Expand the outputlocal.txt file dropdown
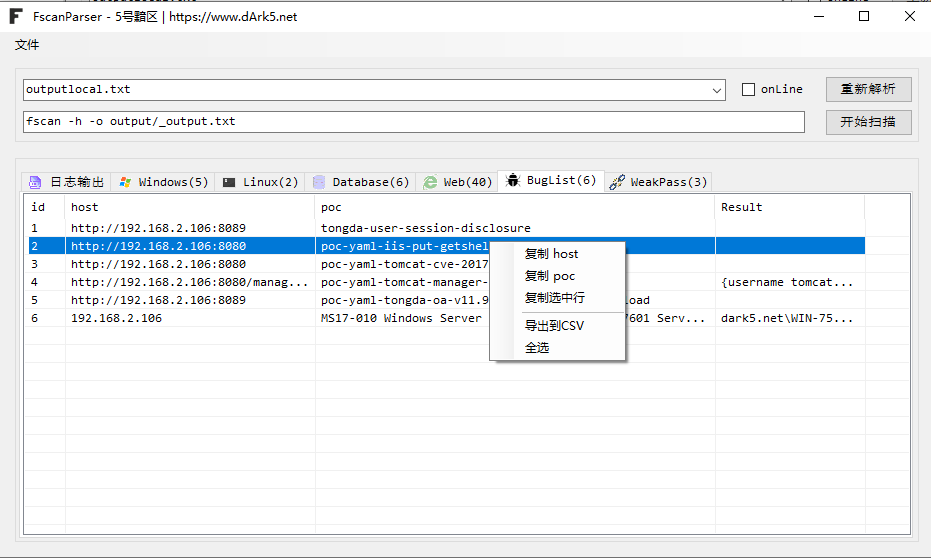The width and height of the screenshot is (931, 558). [x=717, y=90]
